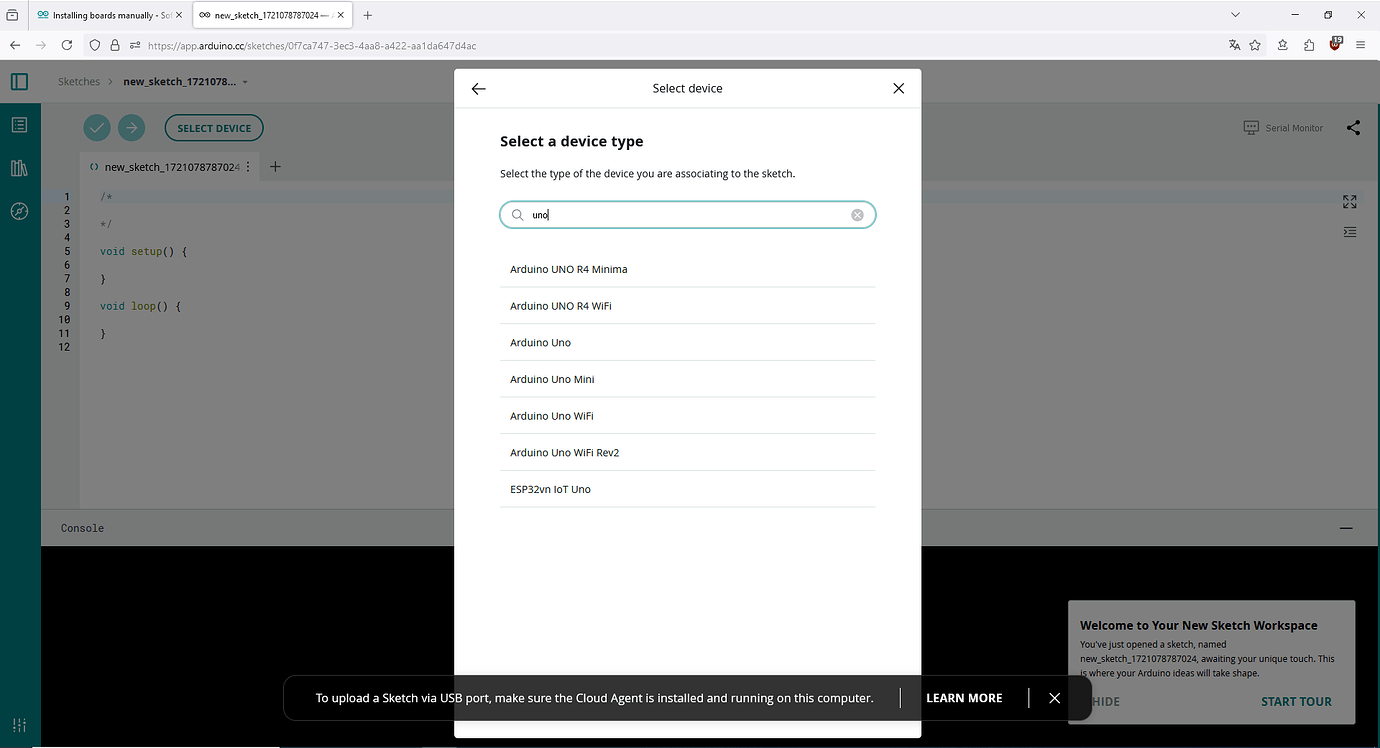Select Arduino Uno from the device list

click(x=540, y=342)
